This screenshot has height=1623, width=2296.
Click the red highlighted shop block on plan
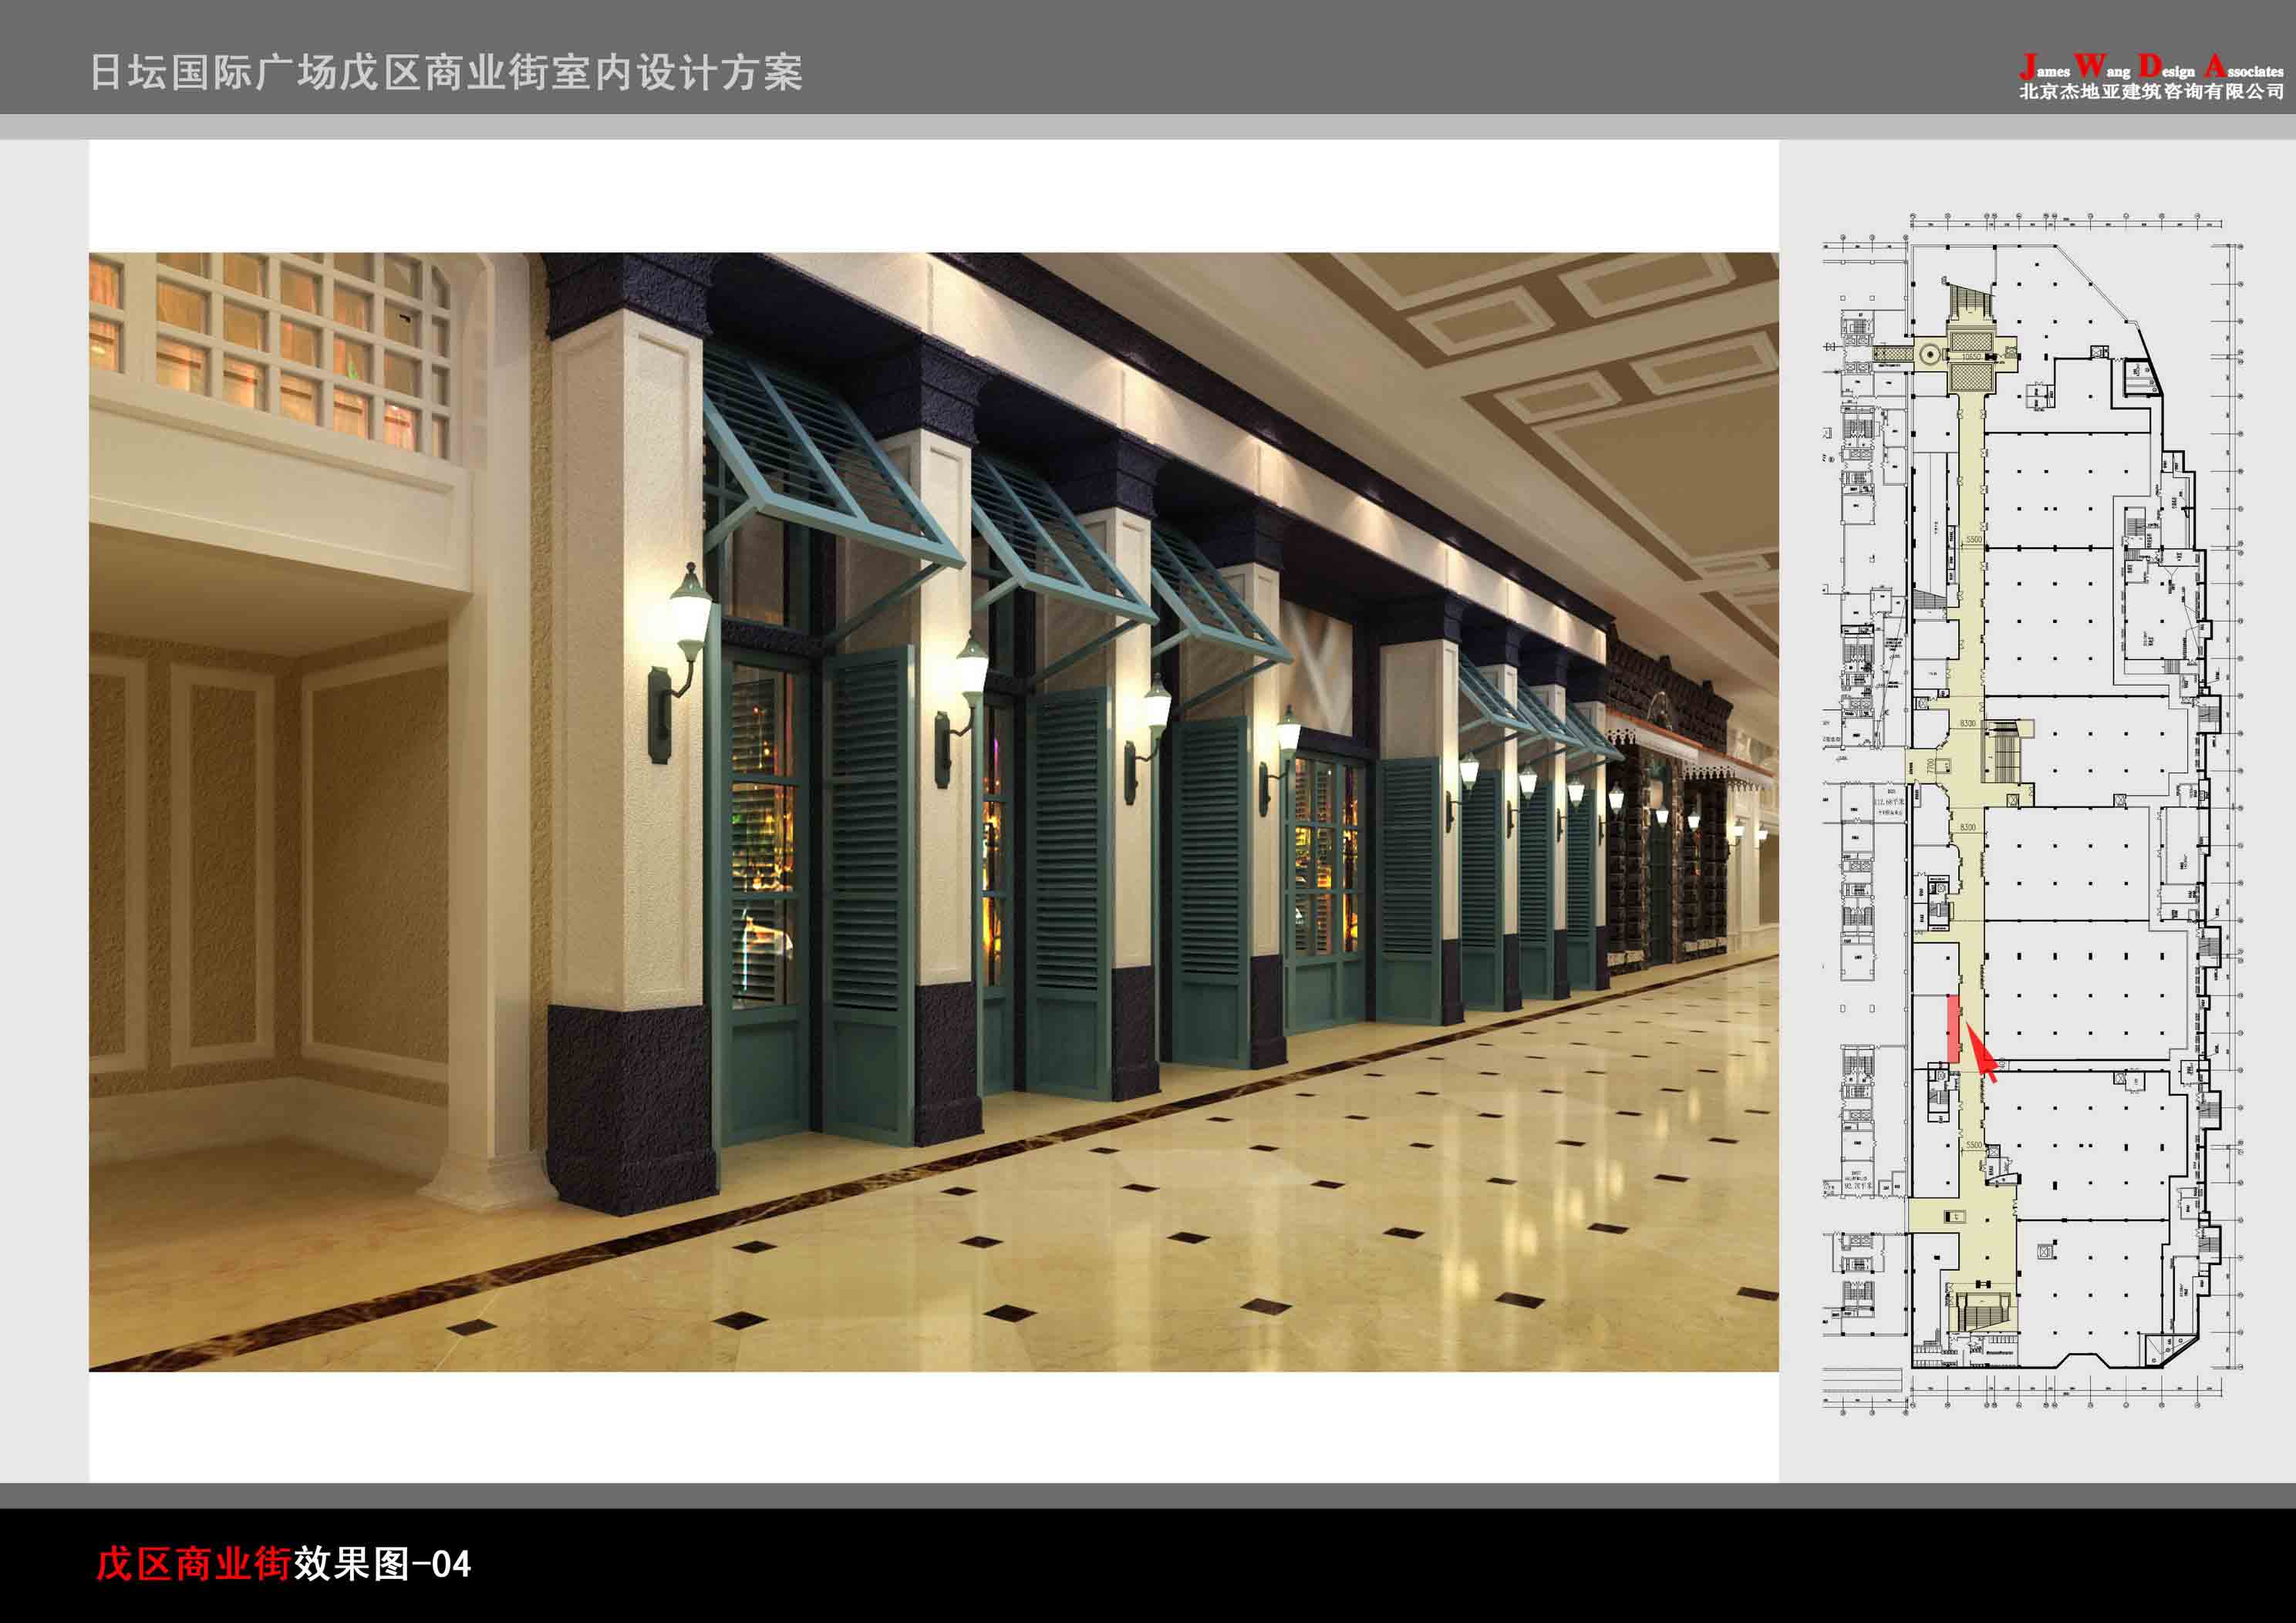pos(1951,1029)
